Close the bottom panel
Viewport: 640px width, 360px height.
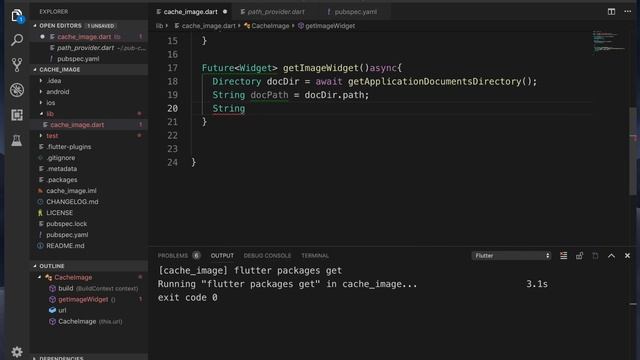point(627,256)
